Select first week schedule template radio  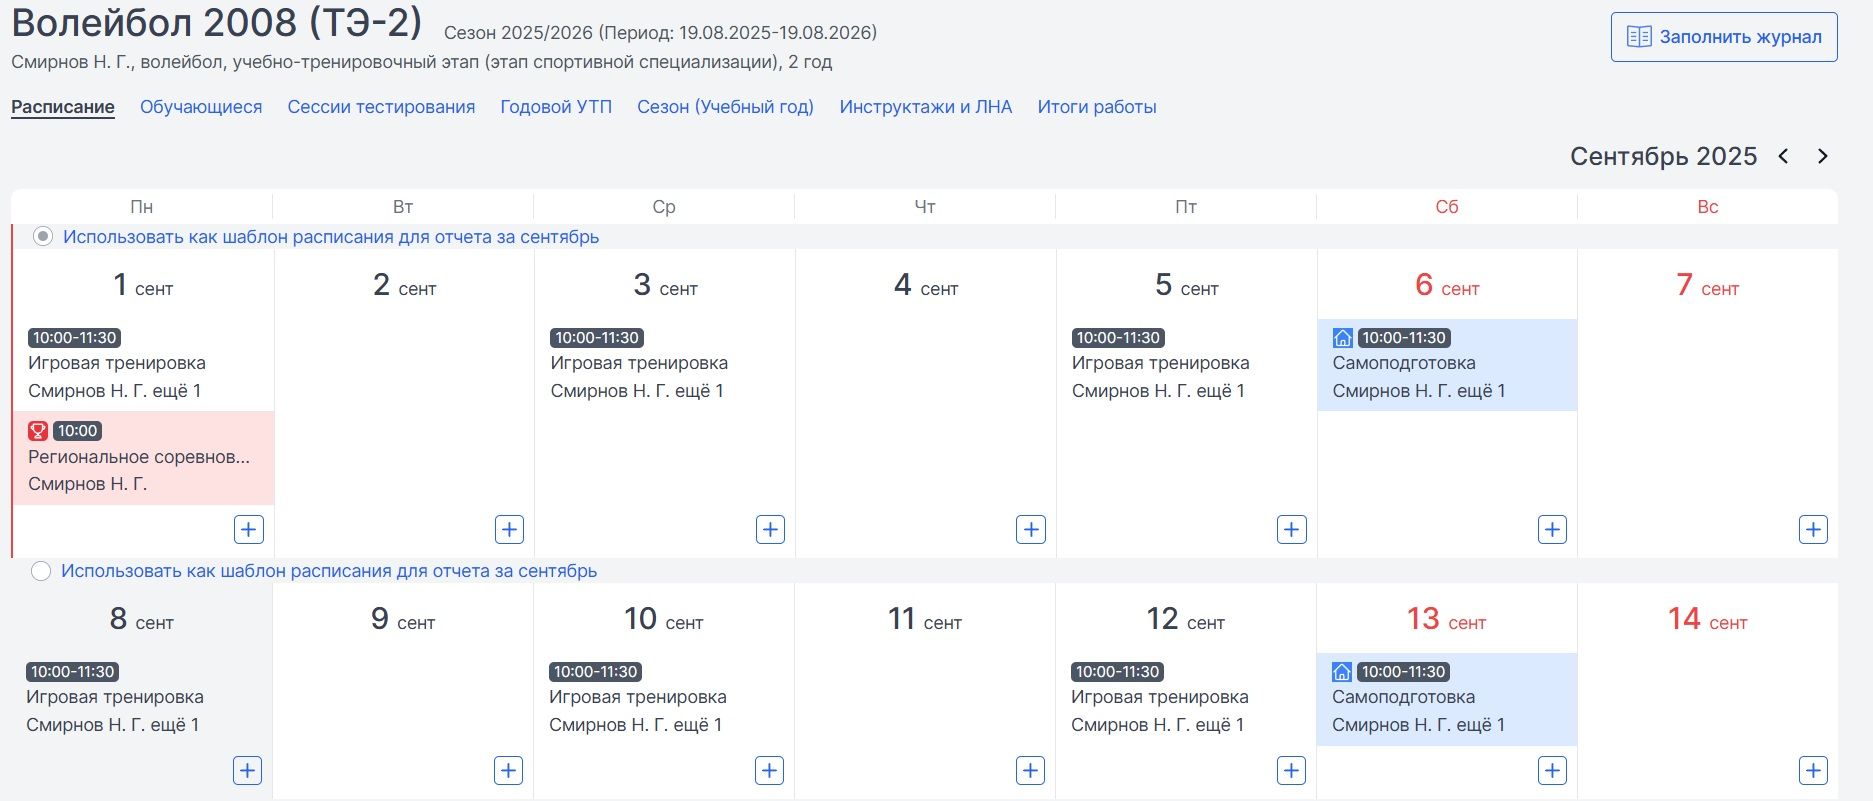click(43, 237)
